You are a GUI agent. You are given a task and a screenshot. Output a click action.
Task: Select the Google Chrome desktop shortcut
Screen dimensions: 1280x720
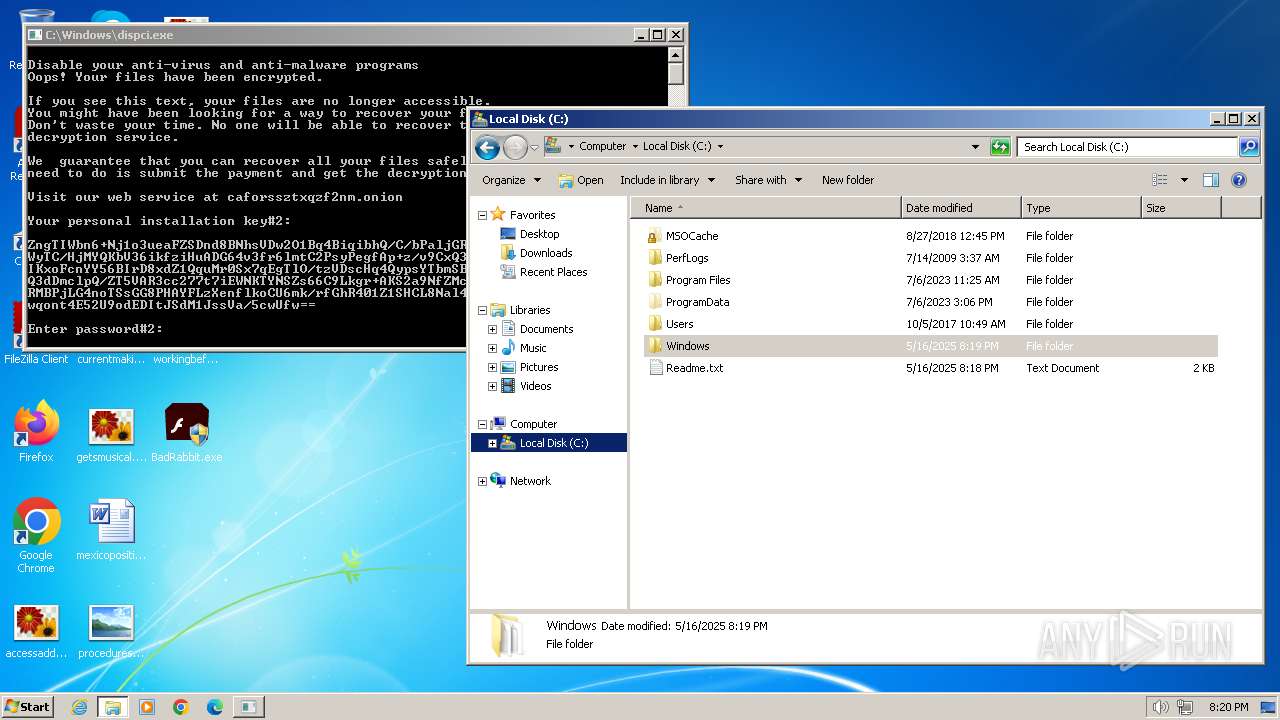36,536
